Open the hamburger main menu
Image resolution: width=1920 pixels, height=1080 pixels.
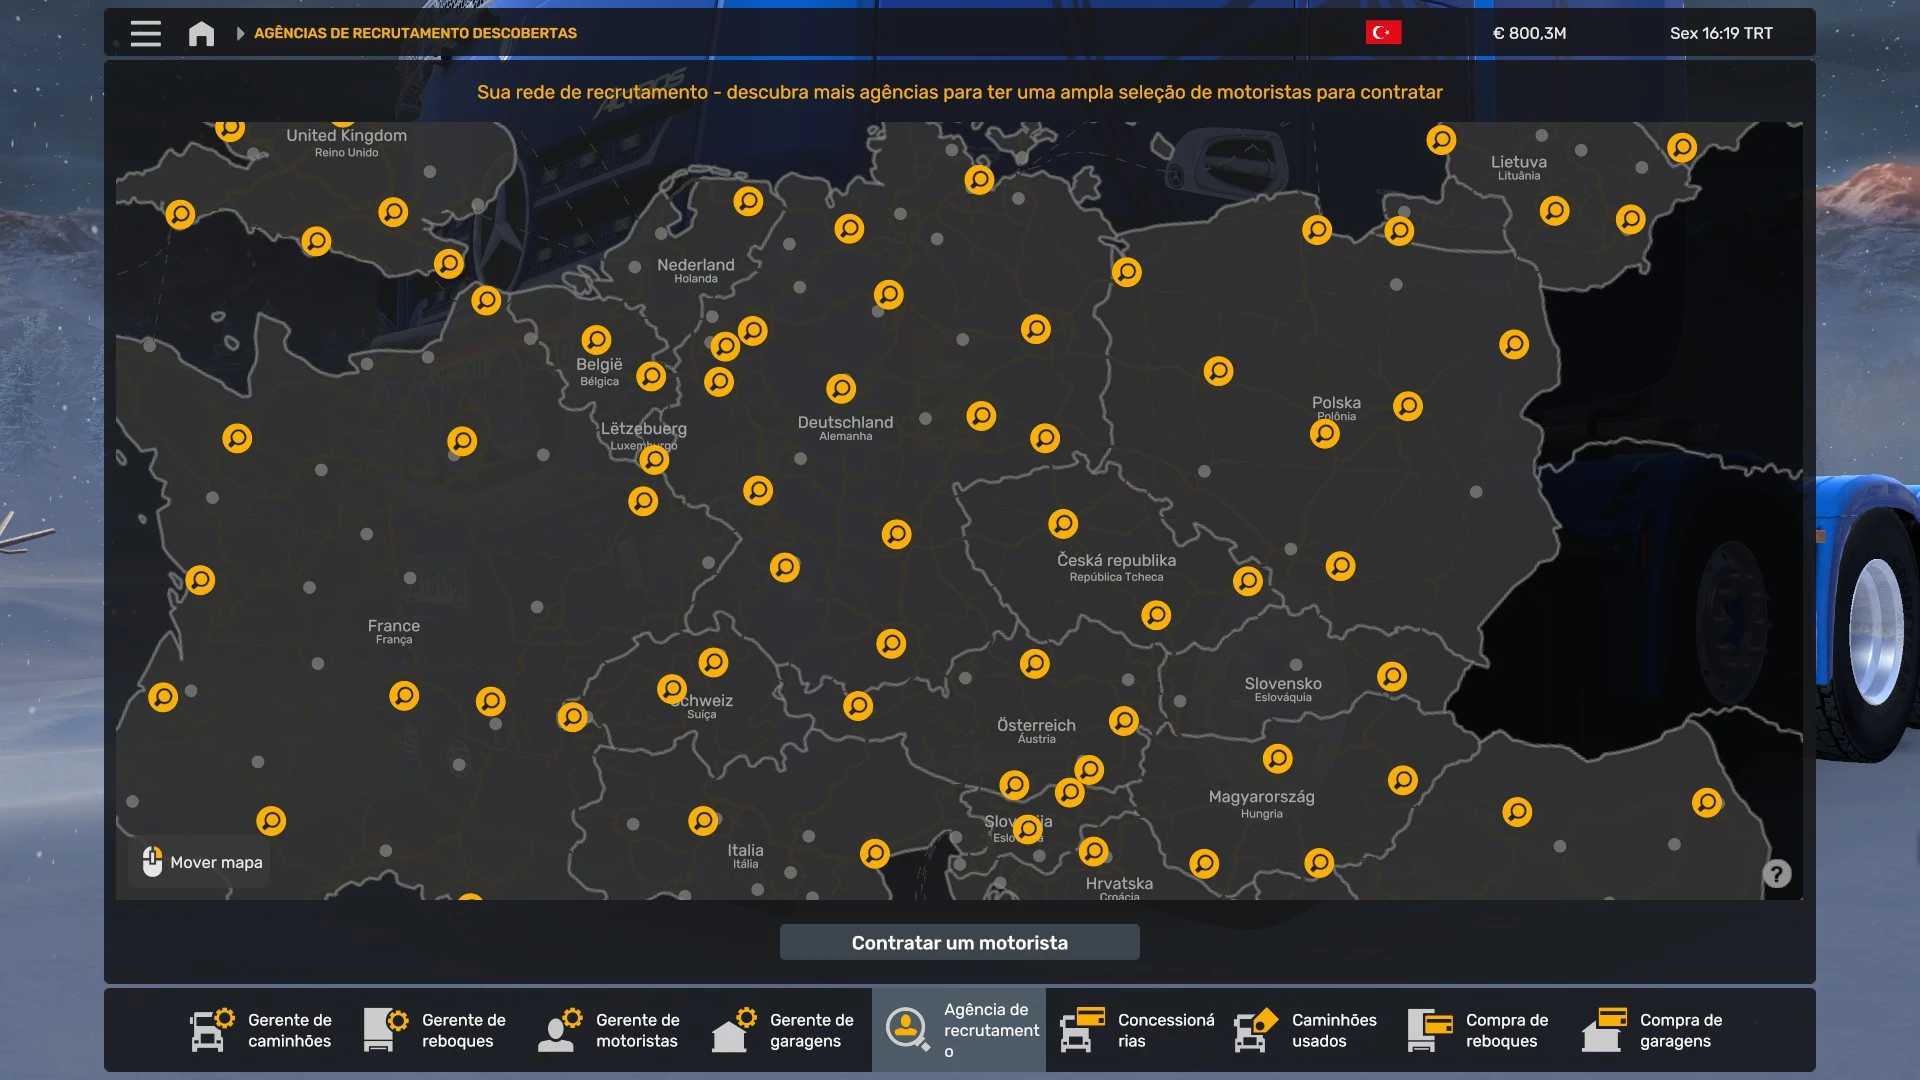(x=146, y=33)
